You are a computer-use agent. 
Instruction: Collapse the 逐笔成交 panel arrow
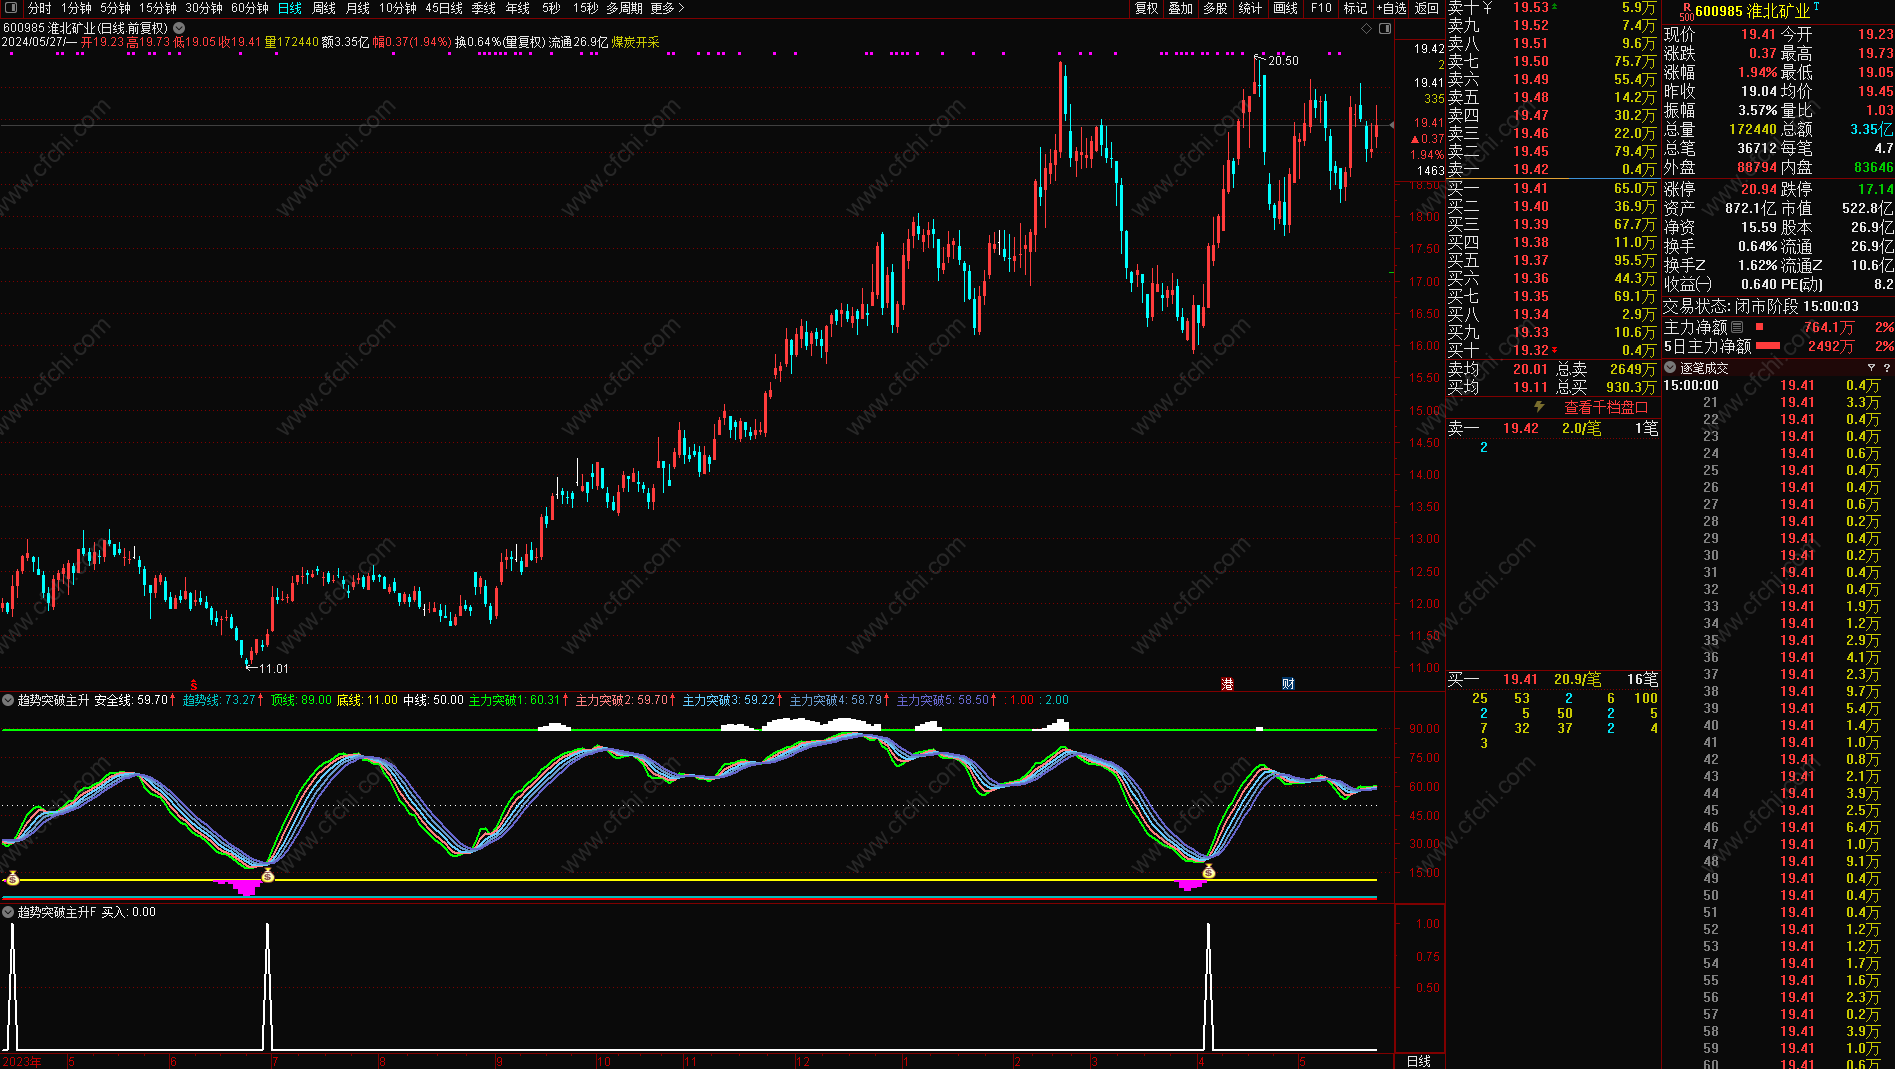tap(1670, 368)
